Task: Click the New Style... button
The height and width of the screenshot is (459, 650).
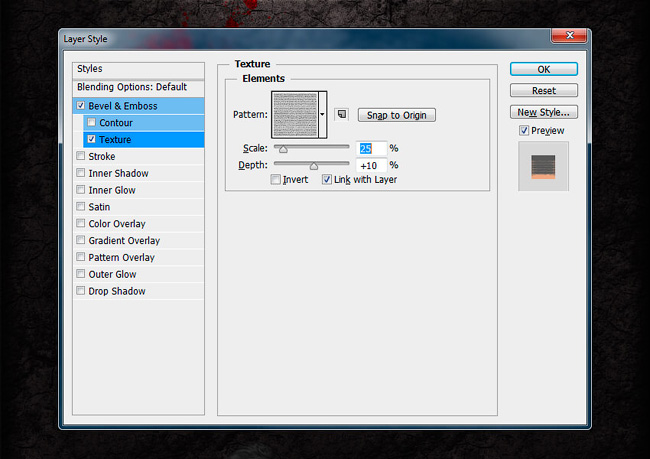Action: (x=543, y=112)
